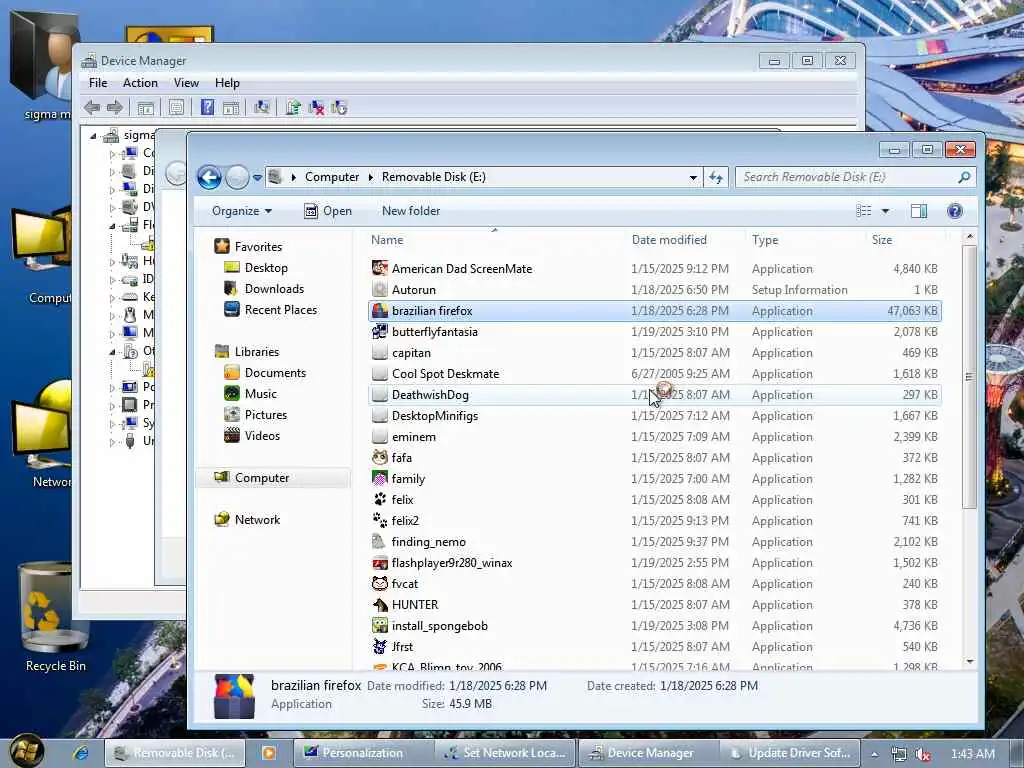This screenshot has height=768, width=1024.
Task: Click Uninstall icon with red X in Device Manager
Action: [316, 107]
